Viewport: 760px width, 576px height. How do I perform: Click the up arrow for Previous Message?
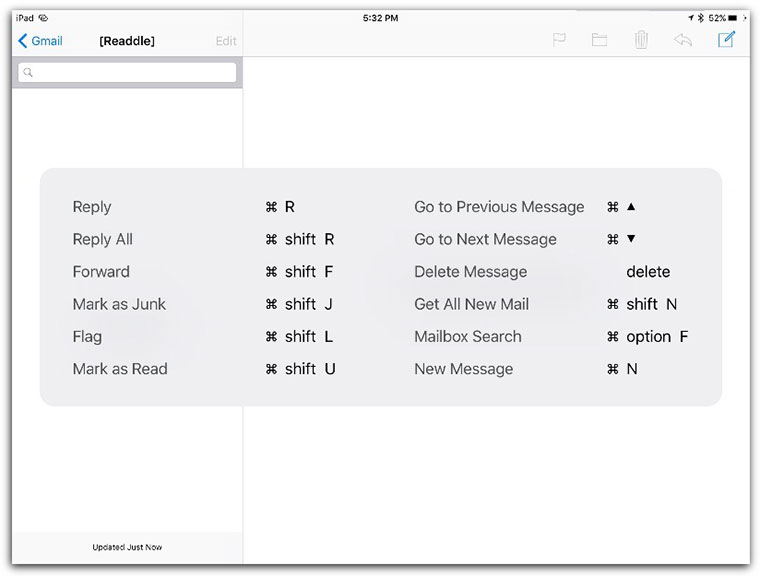[x=631, y=207]
